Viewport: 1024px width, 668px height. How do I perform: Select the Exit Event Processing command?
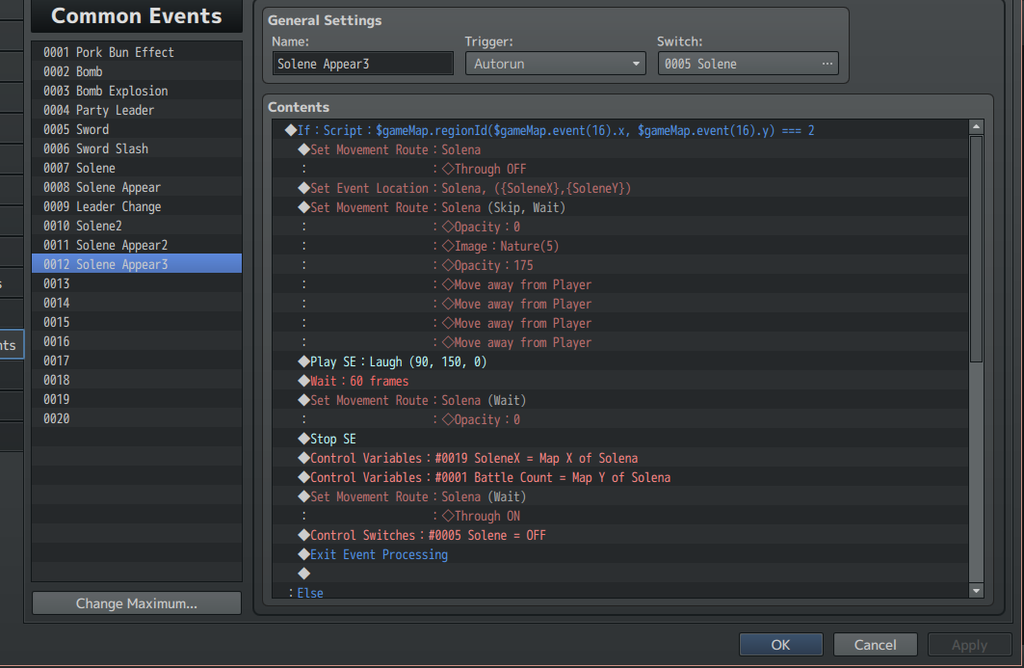pos(378,554)
